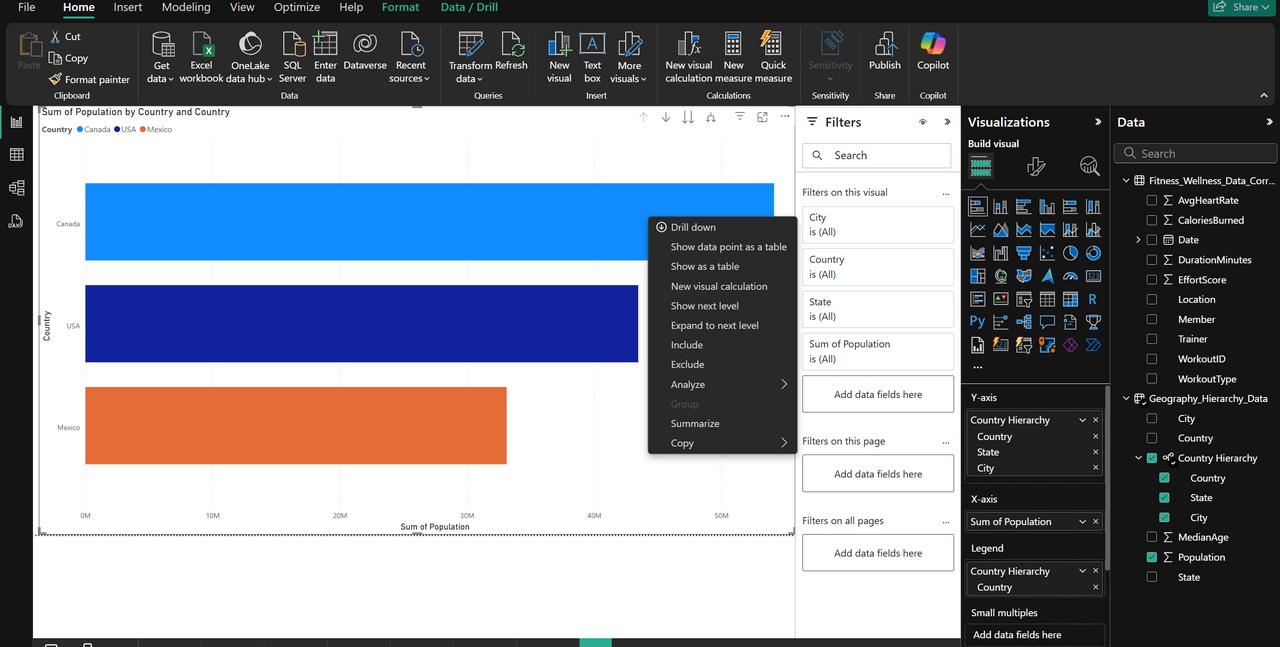Click Format painter
This screenshot has height=647, width=1280.
click(89, 79)
